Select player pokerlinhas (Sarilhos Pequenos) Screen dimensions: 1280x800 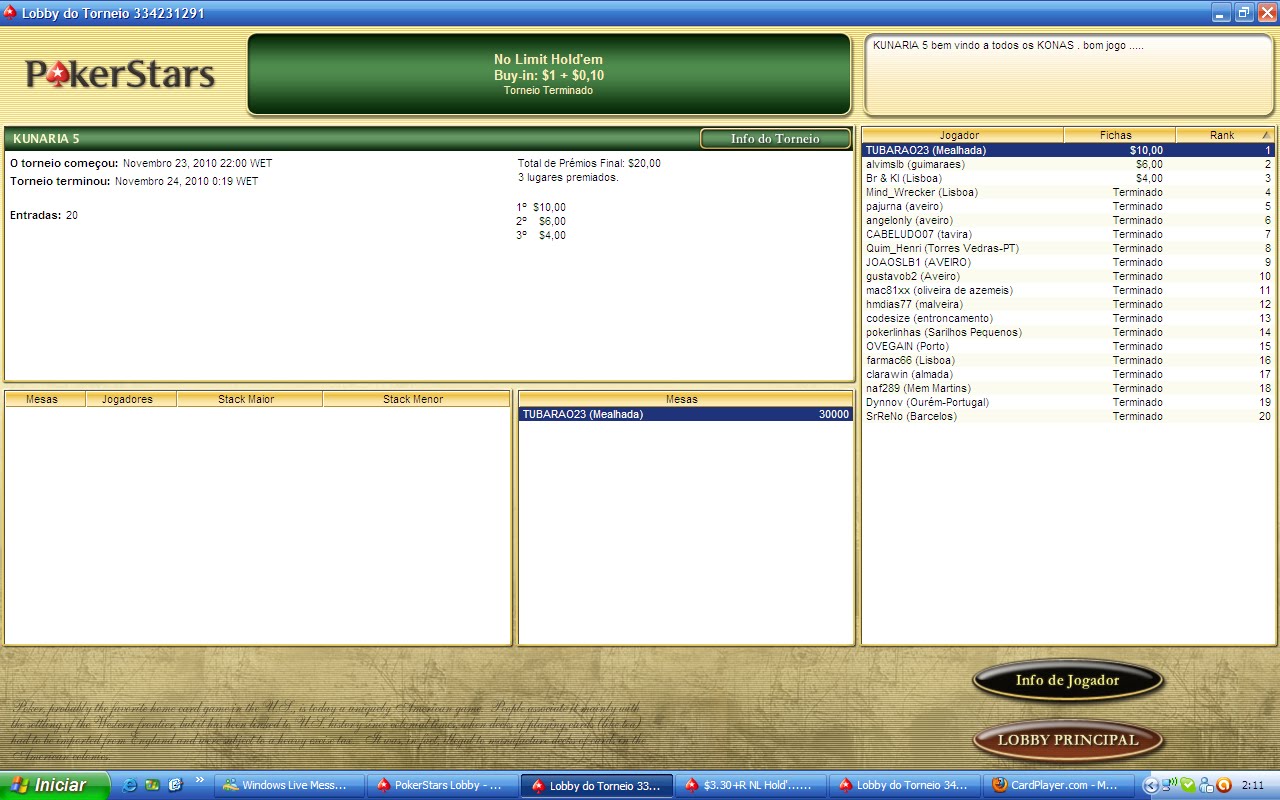[x=1068, y=332]
